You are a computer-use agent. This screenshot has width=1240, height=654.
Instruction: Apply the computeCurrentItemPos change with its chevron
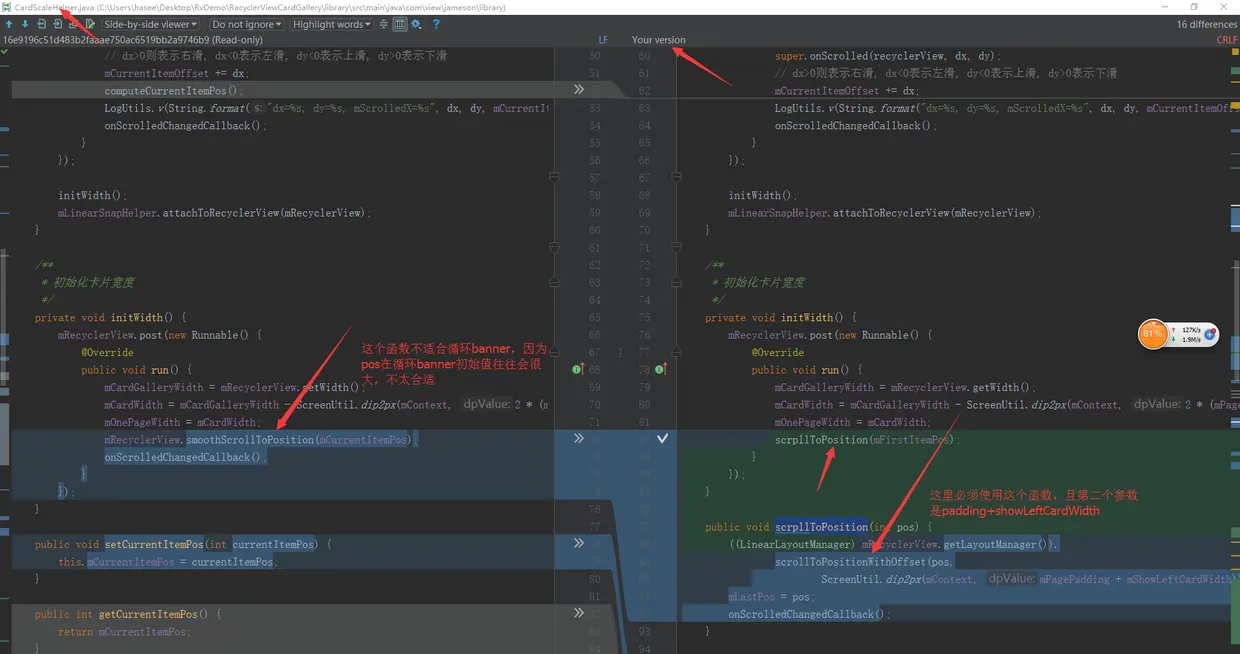tap(578, 90)
